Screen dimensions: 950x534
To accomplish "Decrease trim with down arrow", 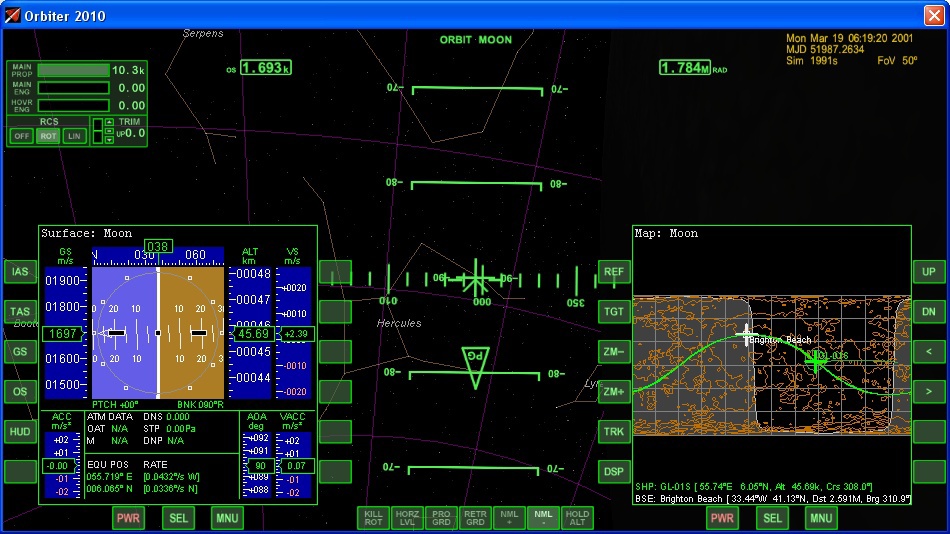I will (109, 140).
